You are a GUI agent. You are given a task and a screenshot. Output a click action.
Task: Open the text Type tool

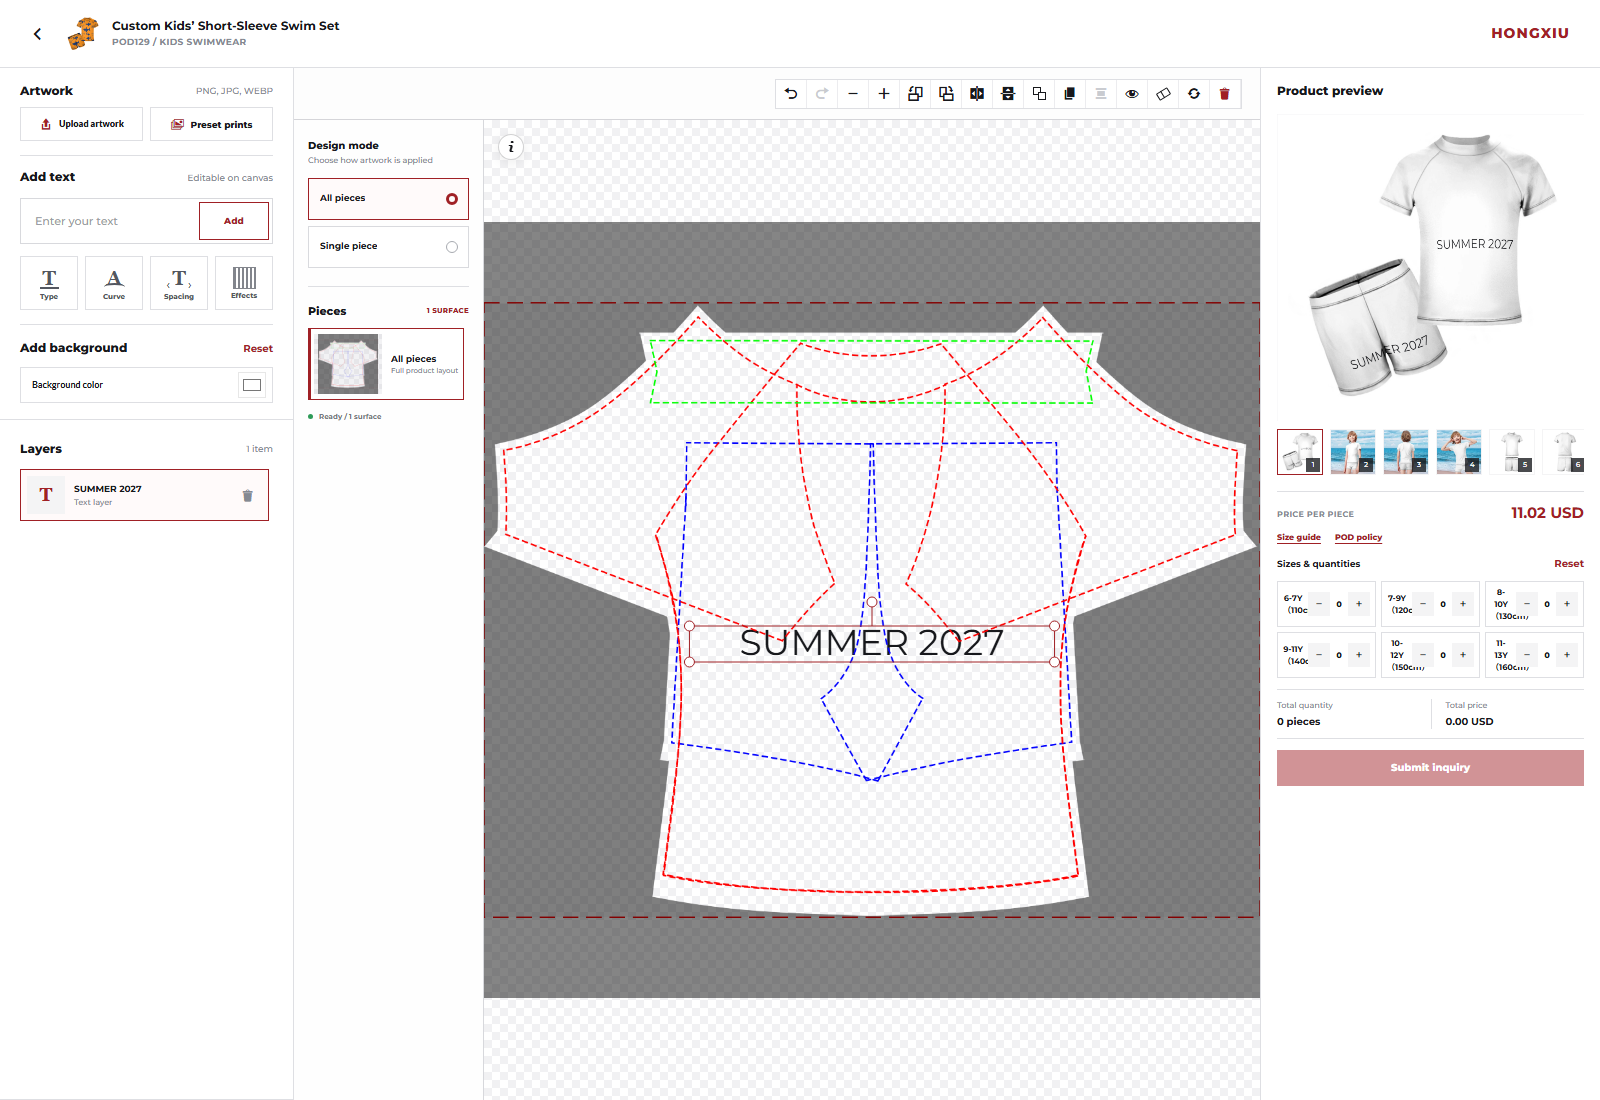point(49,283)
